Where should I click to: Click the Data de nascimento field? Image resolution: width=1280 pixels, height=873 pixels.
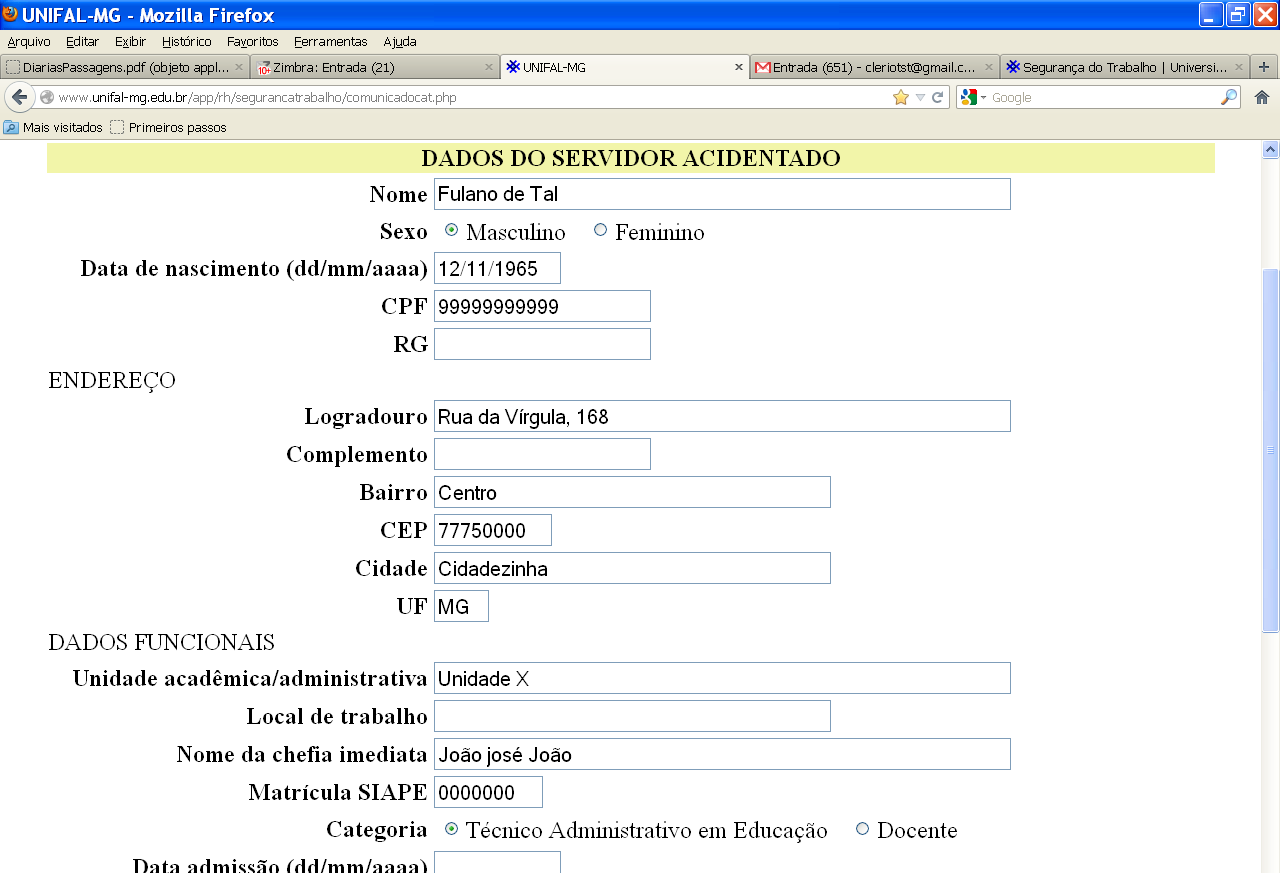497,268
